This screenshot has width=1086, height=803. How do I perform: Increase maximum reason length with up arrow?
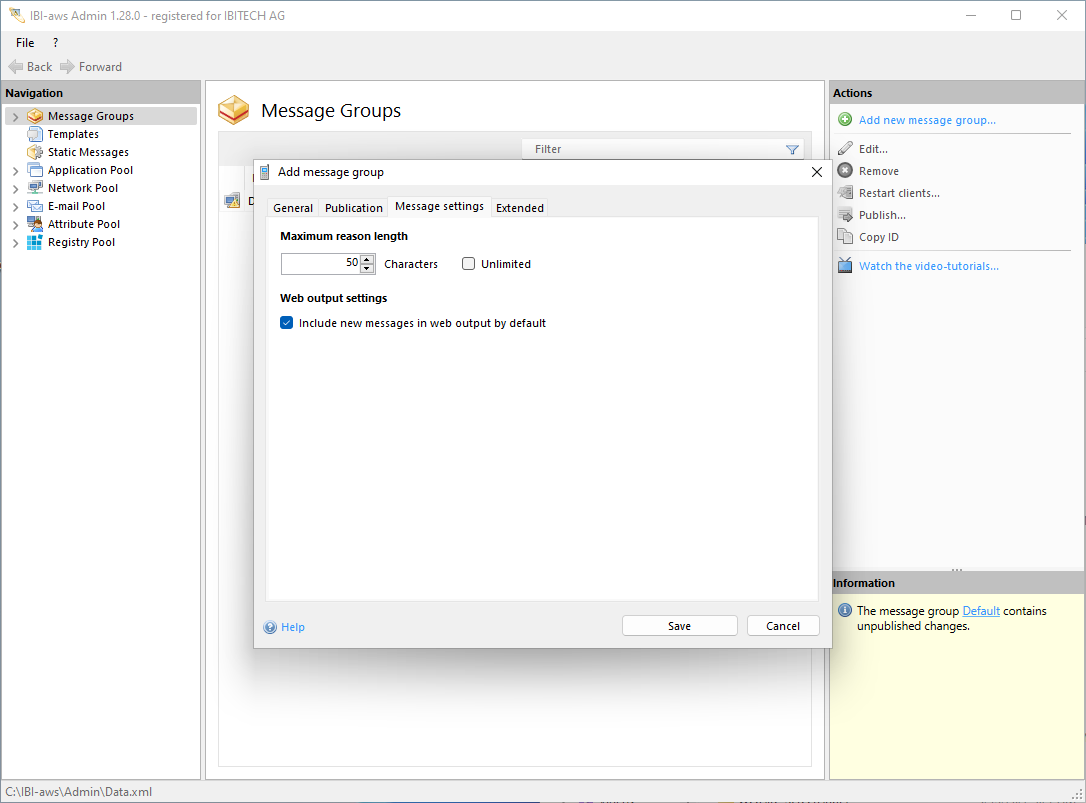(367, 259)
